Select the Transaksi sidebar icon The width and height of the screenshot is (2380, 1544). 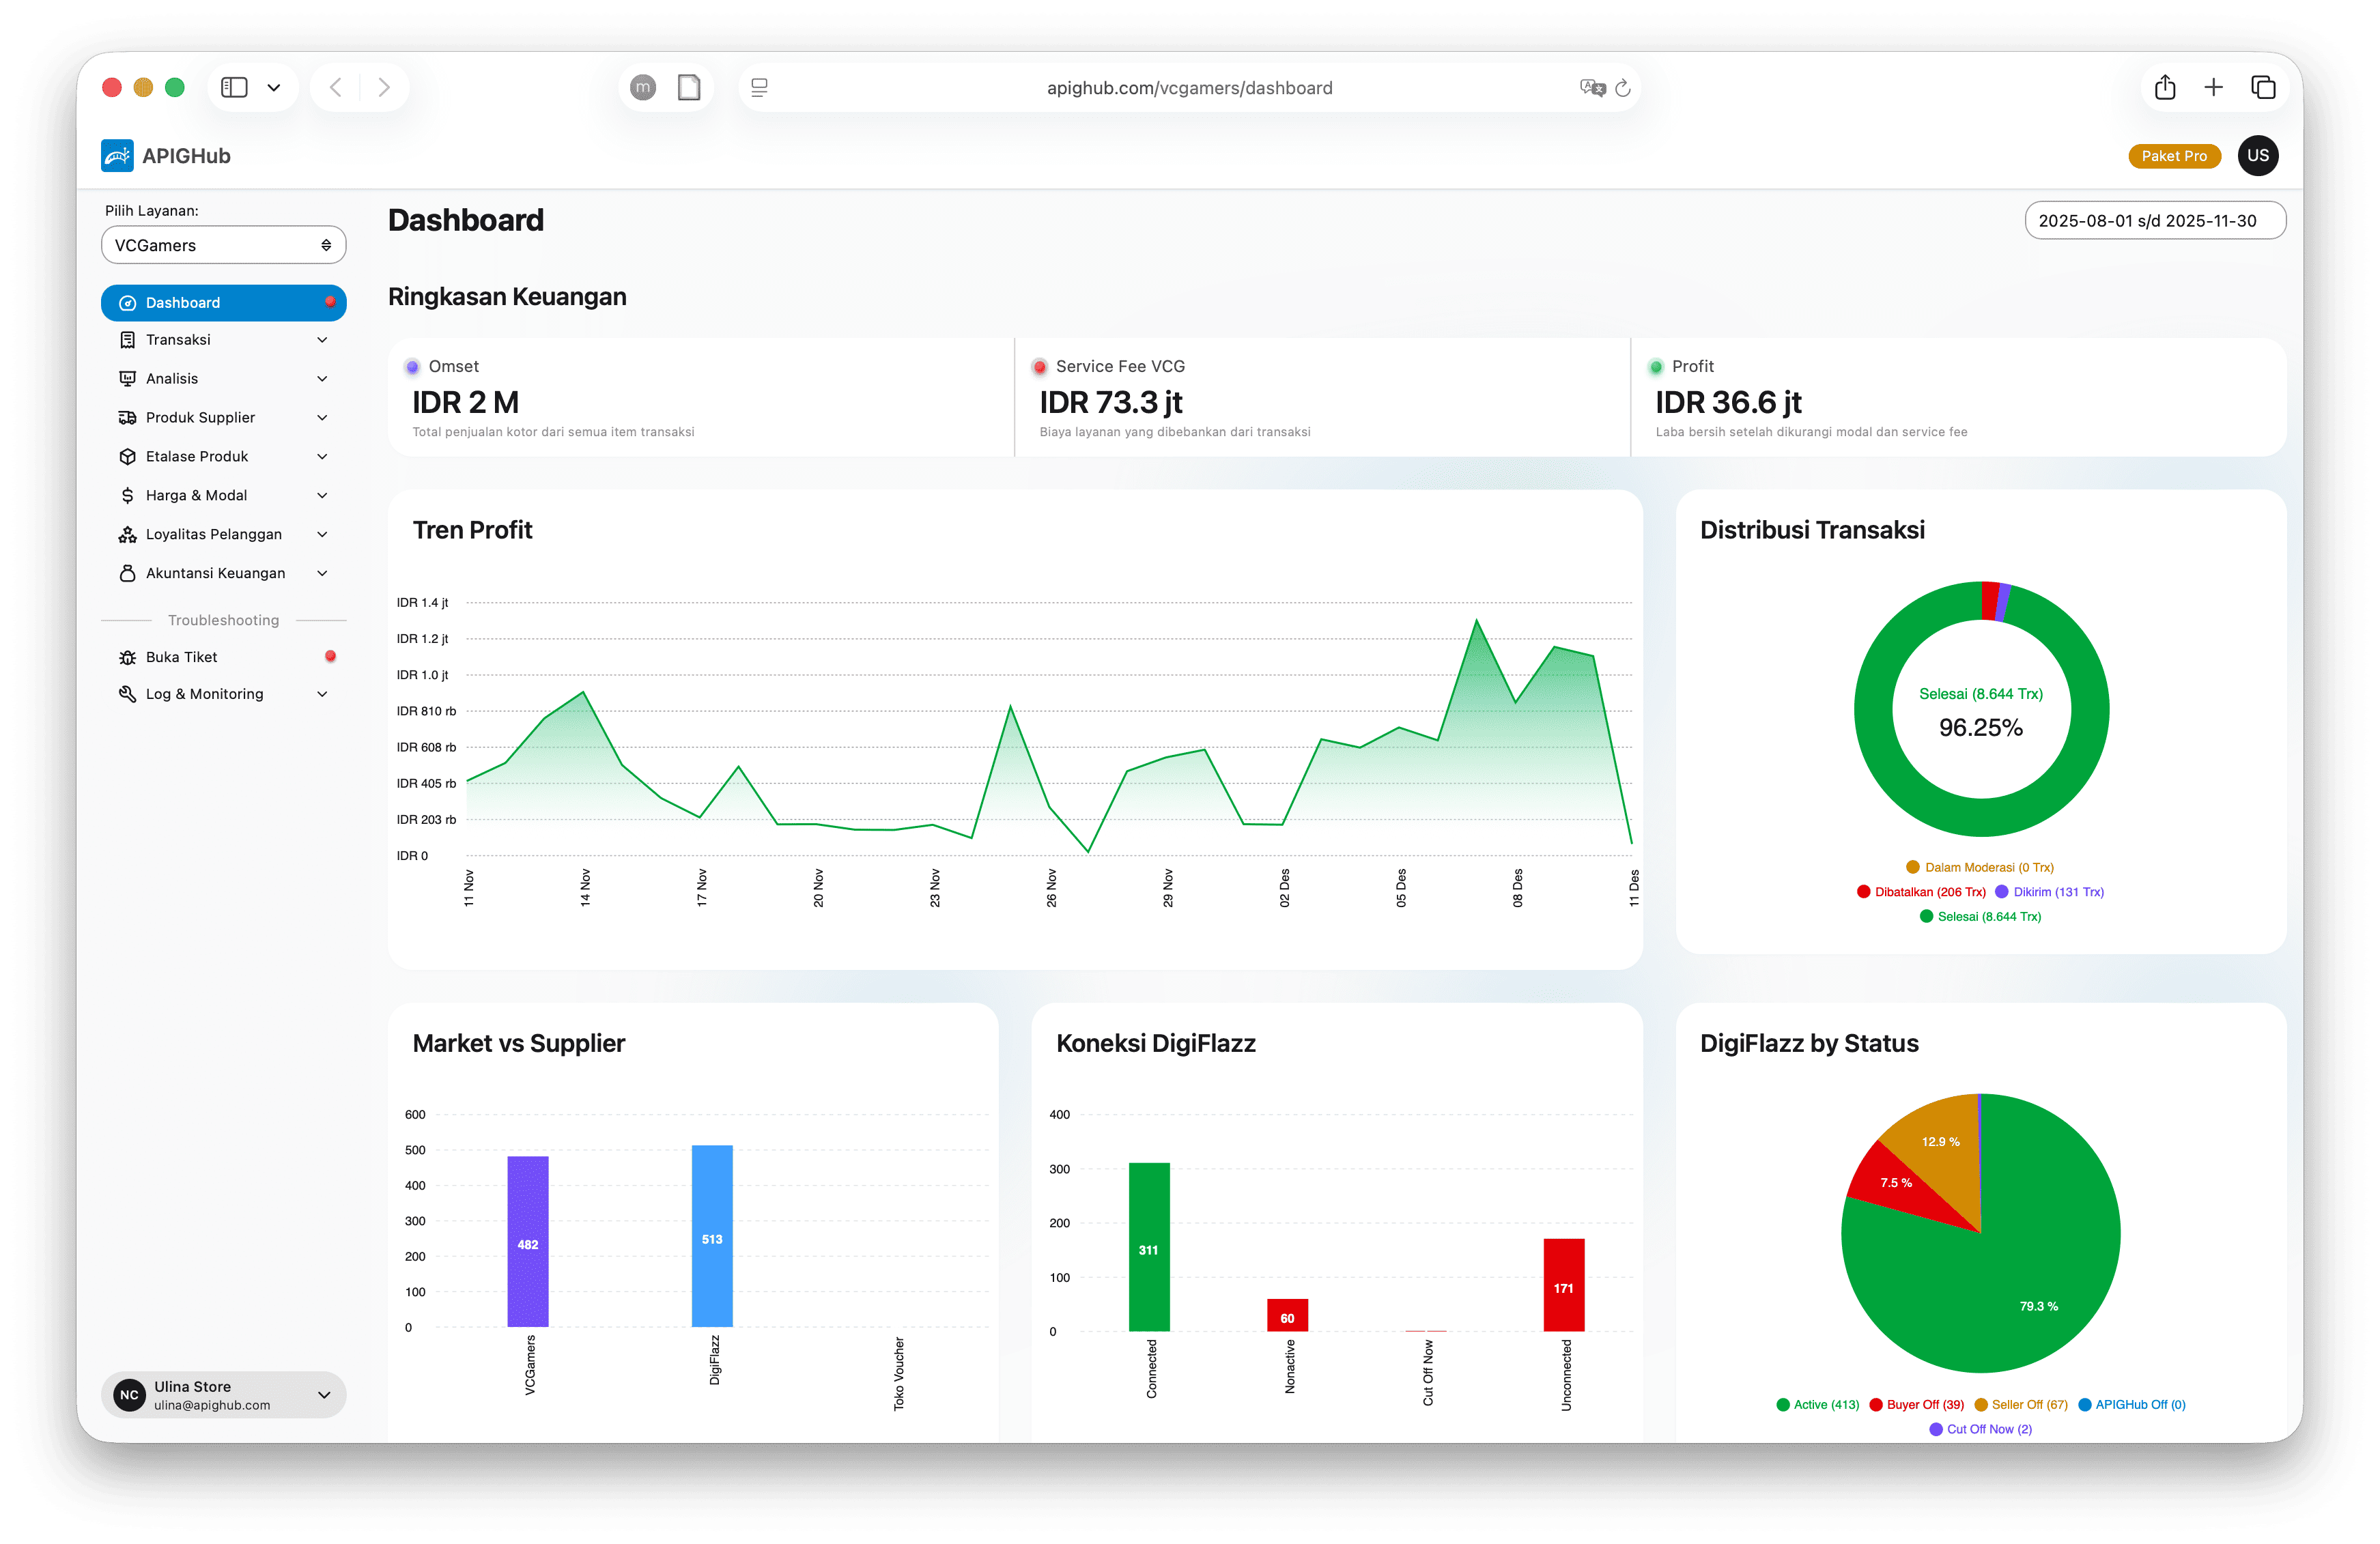tap(126, 339)
